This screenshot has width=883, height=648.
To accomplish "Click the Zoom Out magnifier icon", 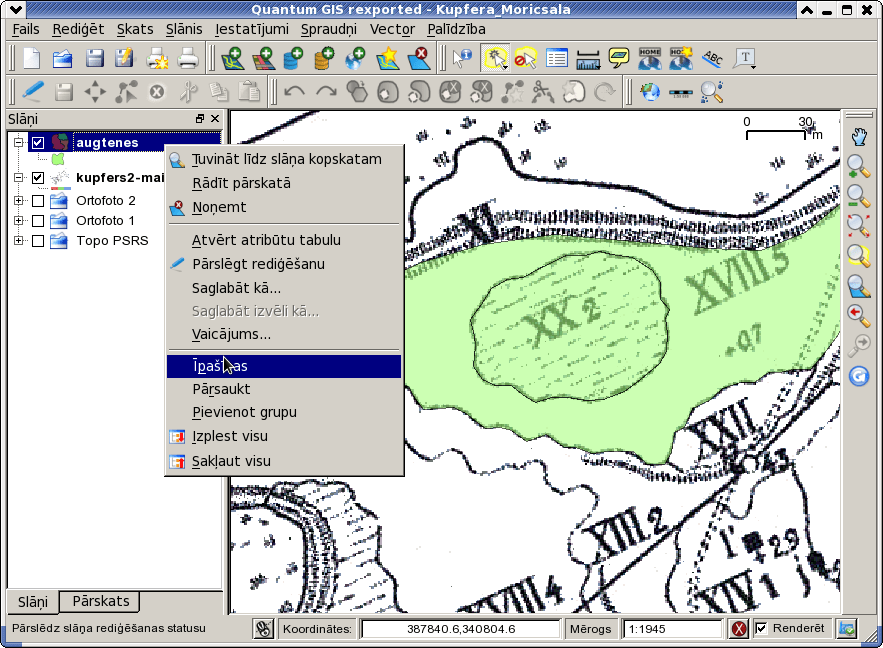I will [858, 196].
